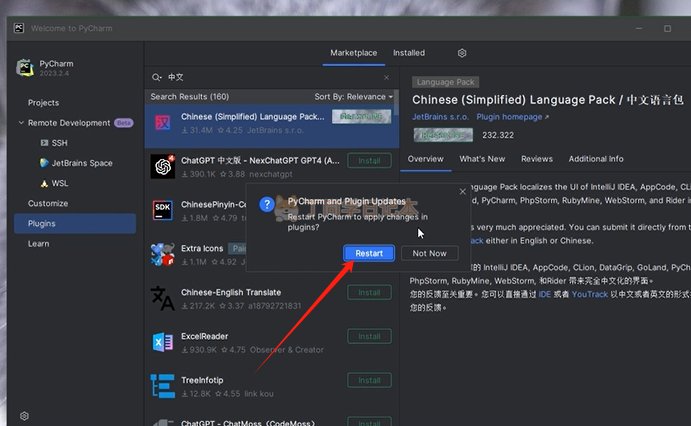Click the JetBrains Space icon
Screen dimensions: 691x426
pos(44,163)
